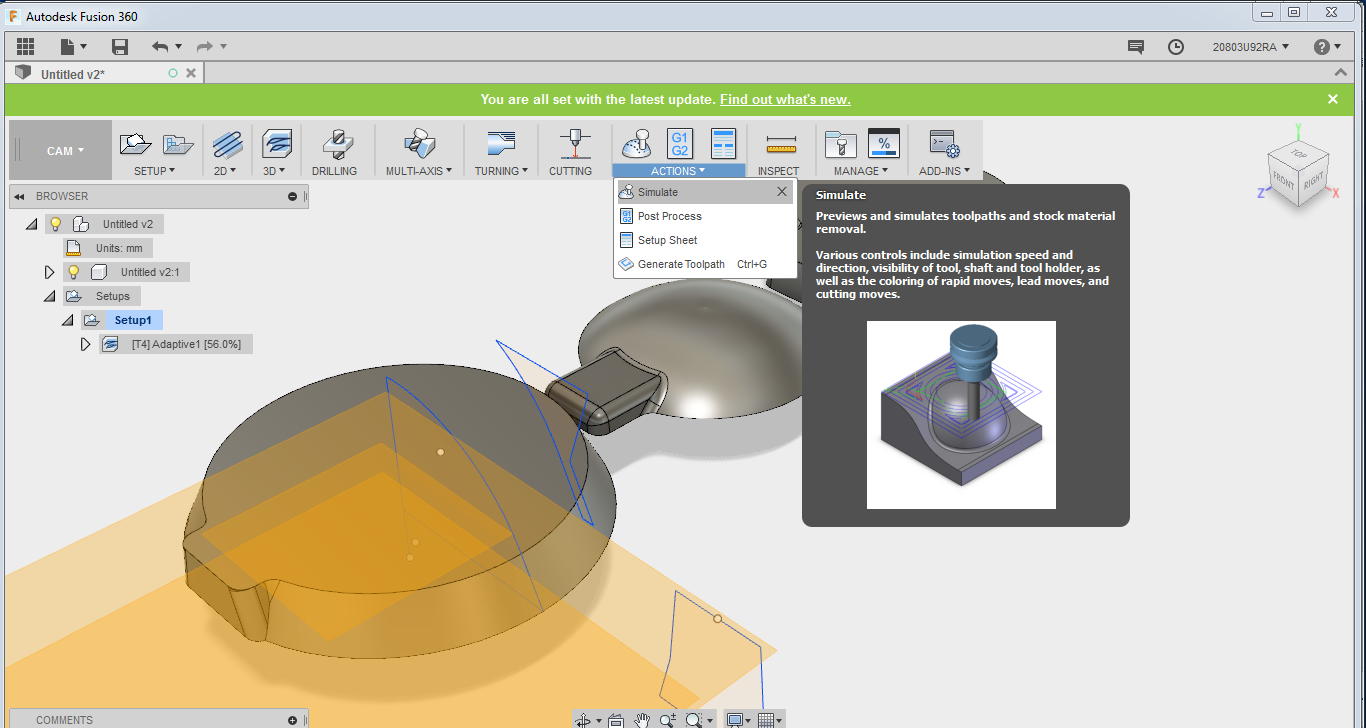Click the TOP face of the ViewCube
The height and width of the screenshot is (728, 1366).
pyautogui.click(x=1298, y=155)
